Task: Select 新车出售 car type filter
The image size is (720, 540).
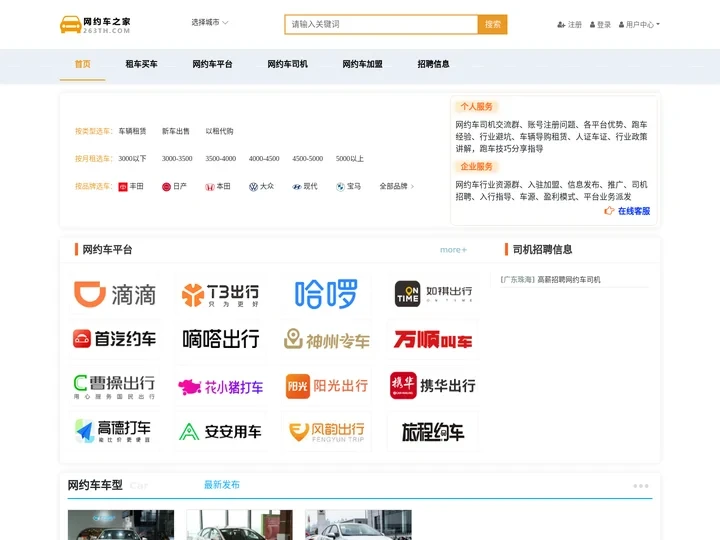Action: (176, 131)
